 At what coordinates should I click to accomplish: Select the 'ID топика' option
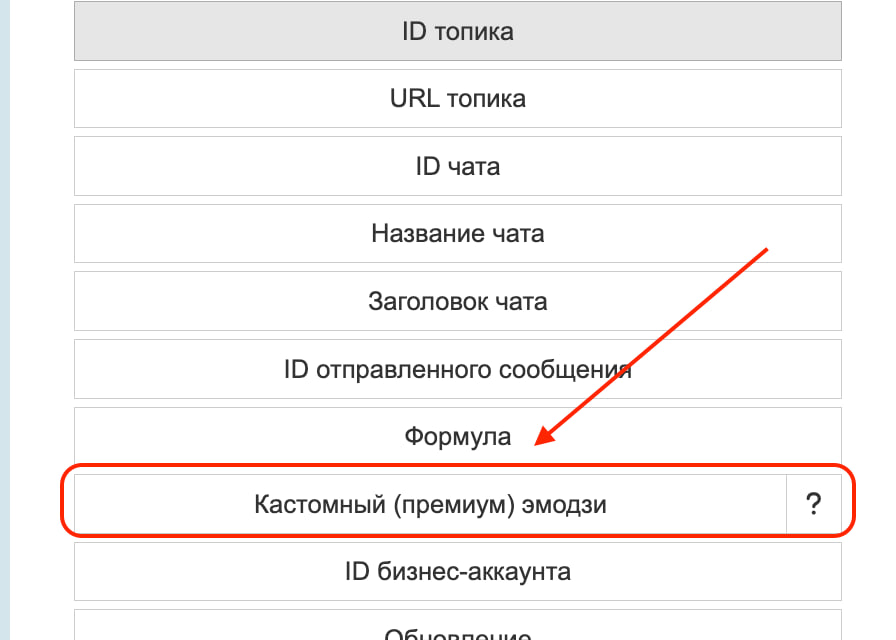(457, 31)
